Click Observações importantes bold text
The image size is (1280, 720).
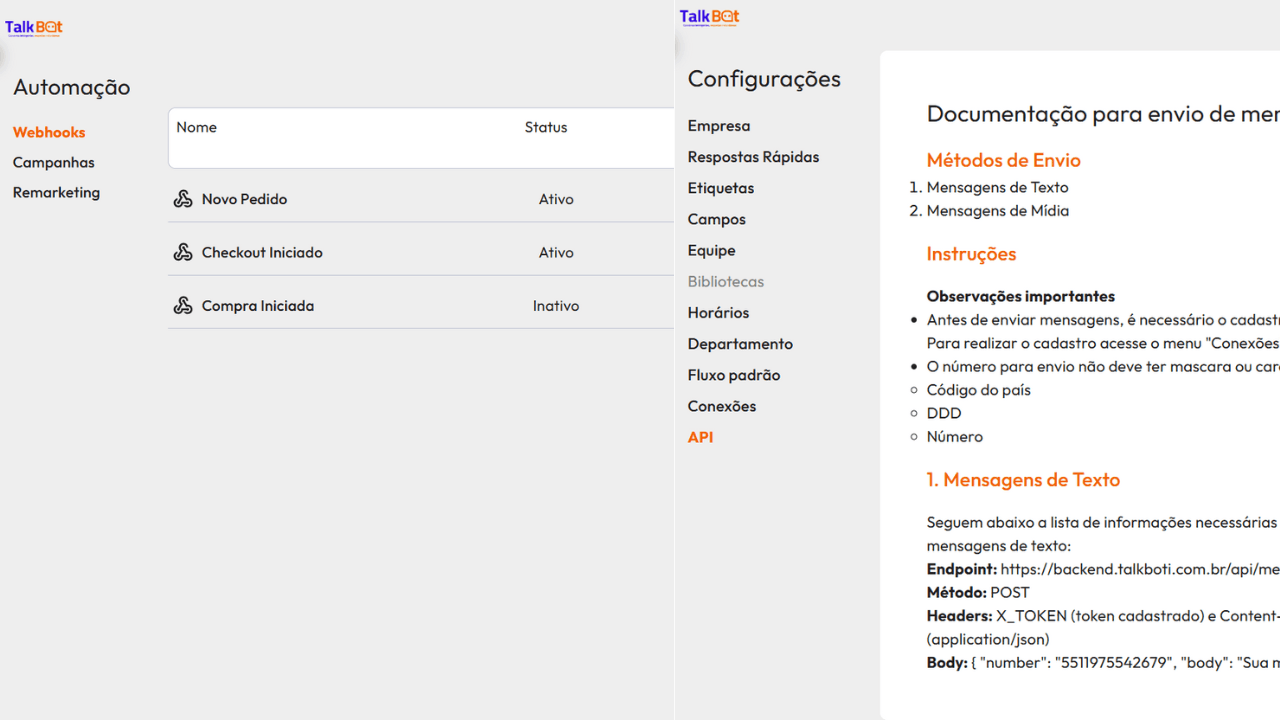tap(1021, 296)
